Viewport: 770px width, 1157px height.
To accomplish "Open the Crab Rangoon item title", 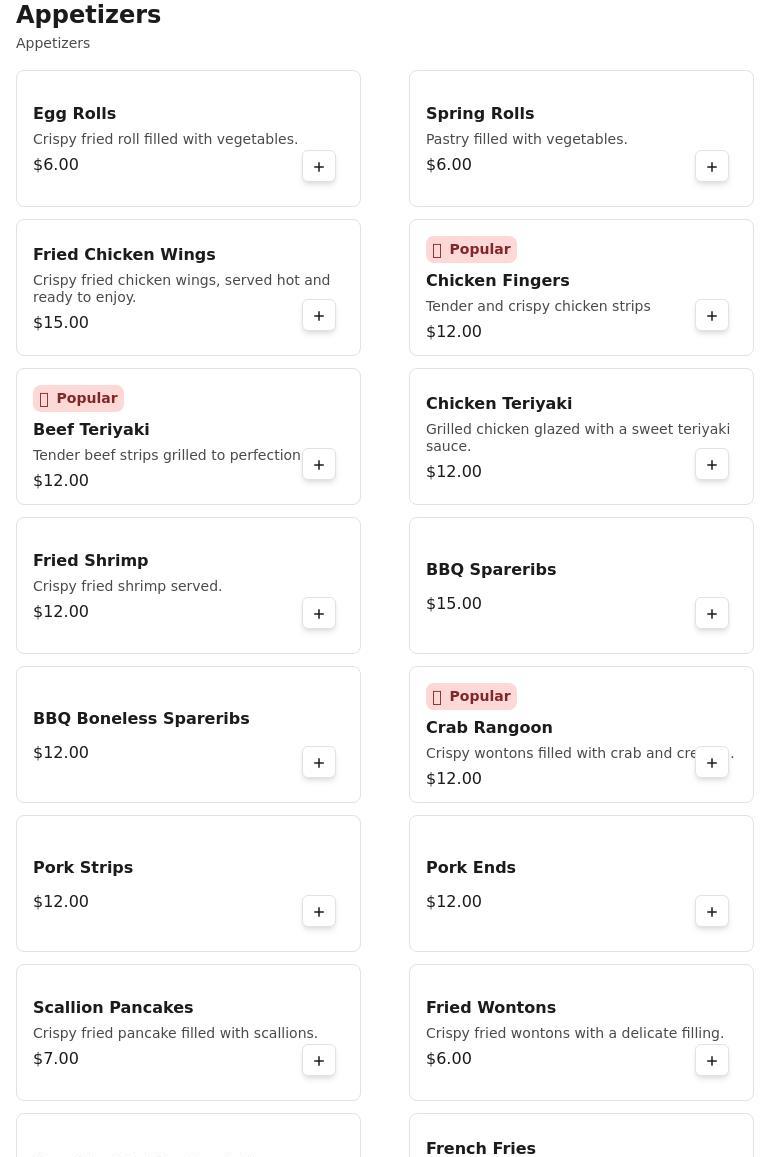I will point(489,727).
